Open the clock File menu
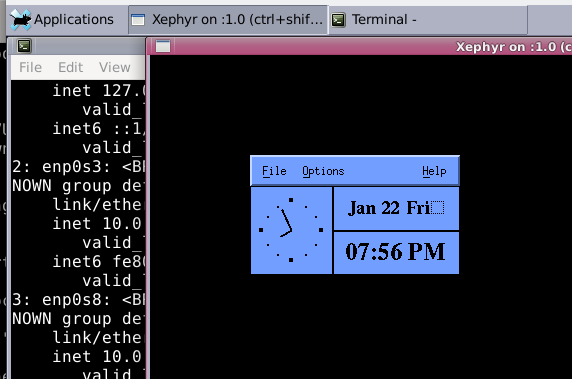This screenshot has height=379, width=572. point(274,171)
